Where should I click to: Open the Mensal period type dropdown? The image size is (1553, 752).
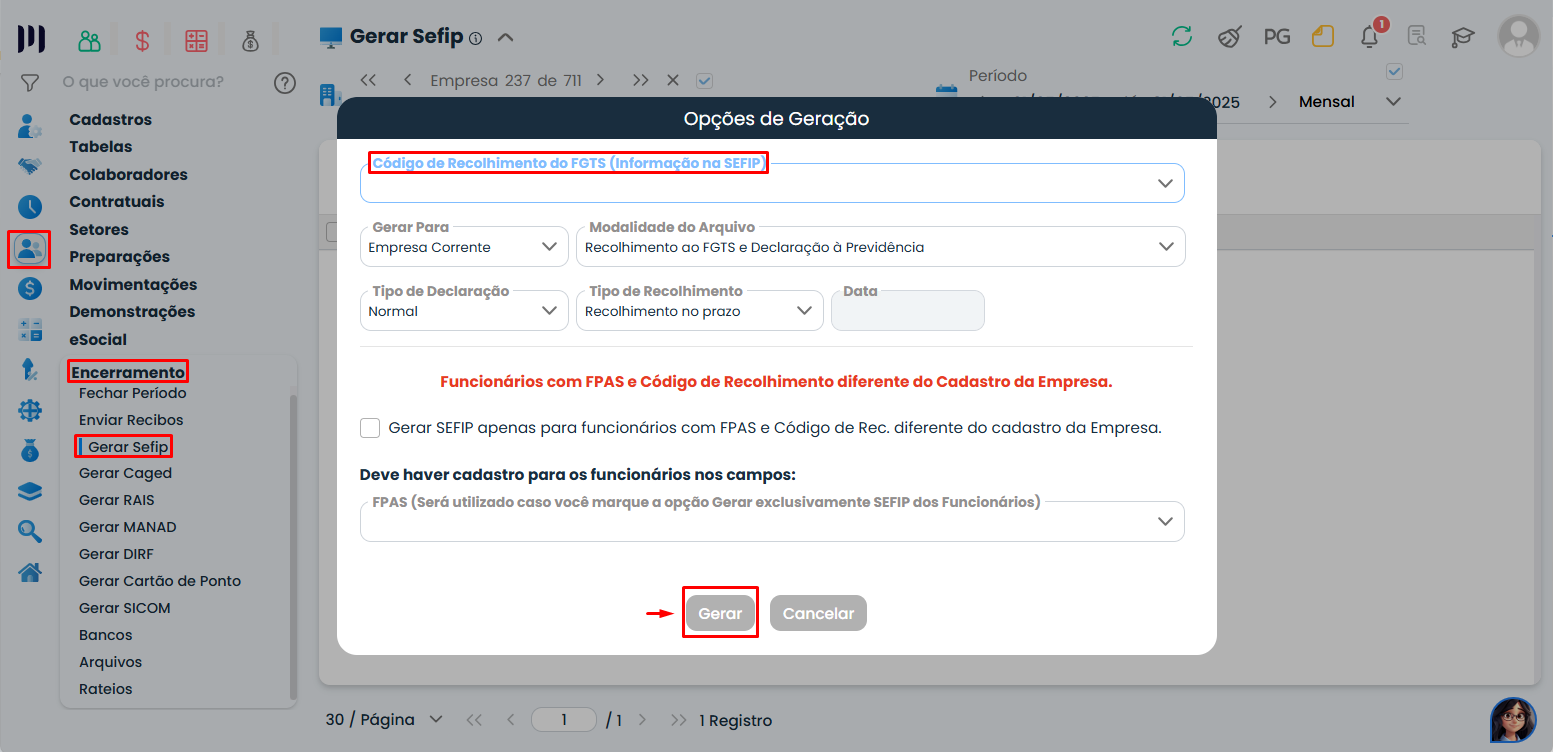[1349, 102]
